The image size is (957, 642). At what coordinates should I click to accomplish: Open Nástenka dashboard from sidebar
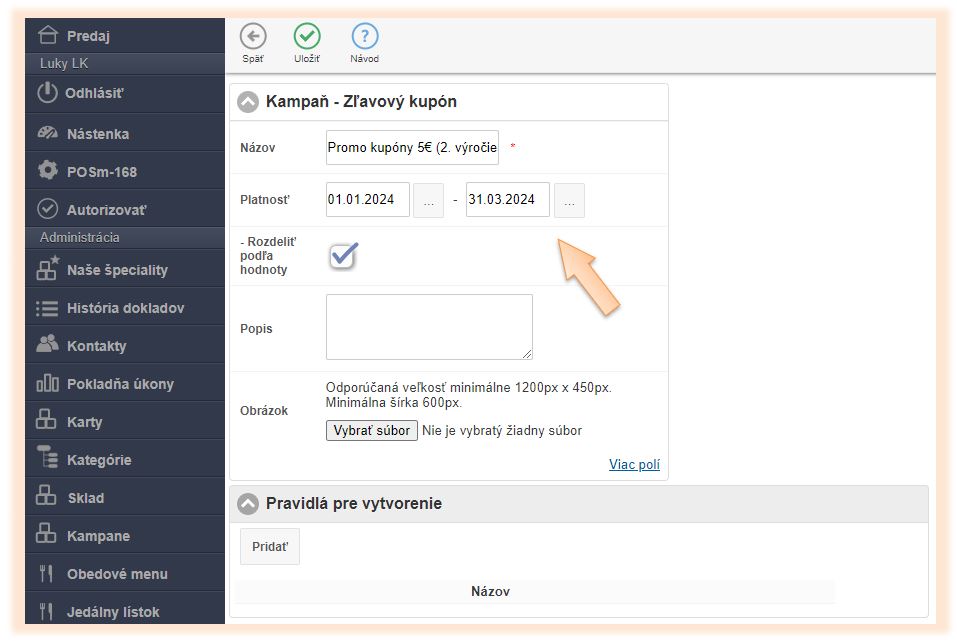[x=97, y=133]
